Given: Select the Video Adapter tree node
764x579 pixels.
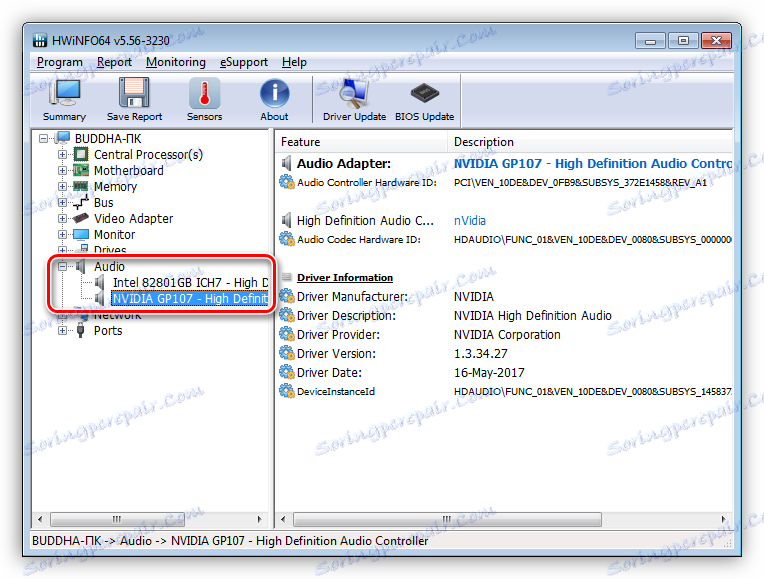Looking at the screenshot, I should coord(133,218).
